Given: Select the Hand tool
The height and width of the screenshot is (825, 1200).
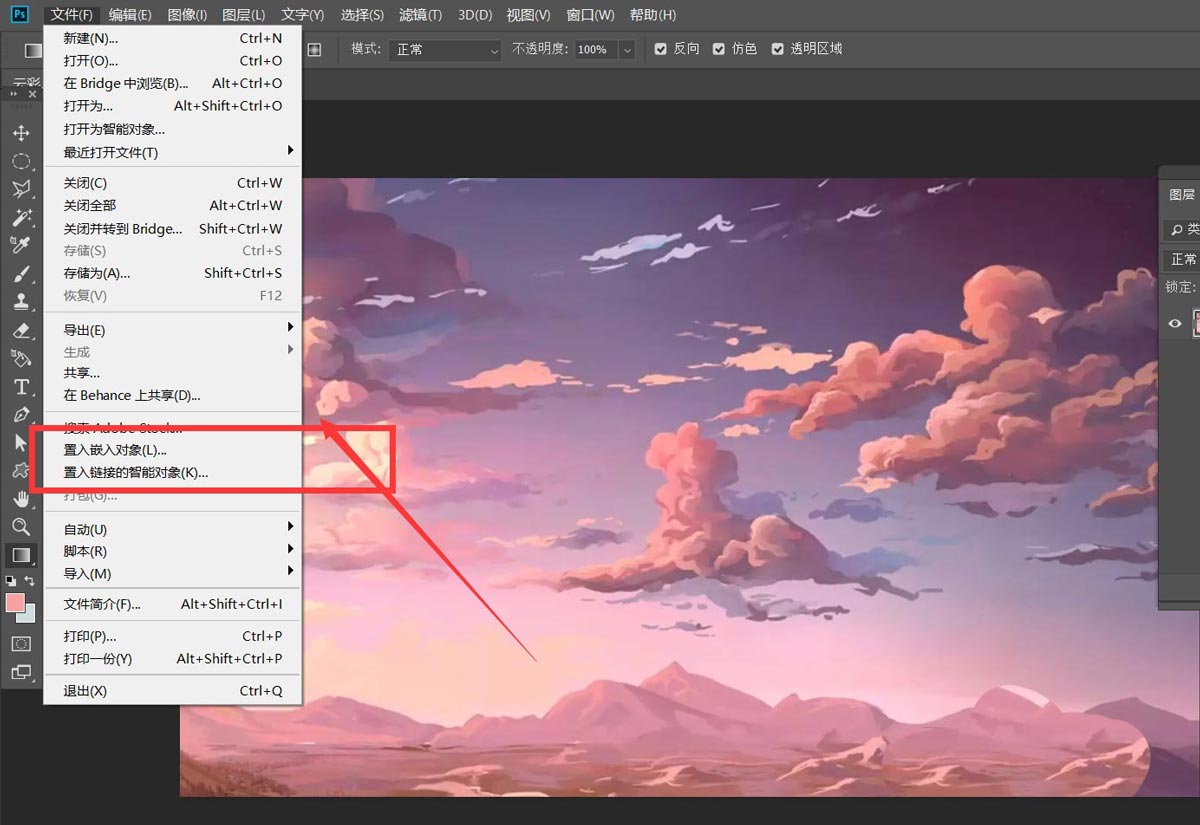Looking at the screenshot, I should click(21, 498).
